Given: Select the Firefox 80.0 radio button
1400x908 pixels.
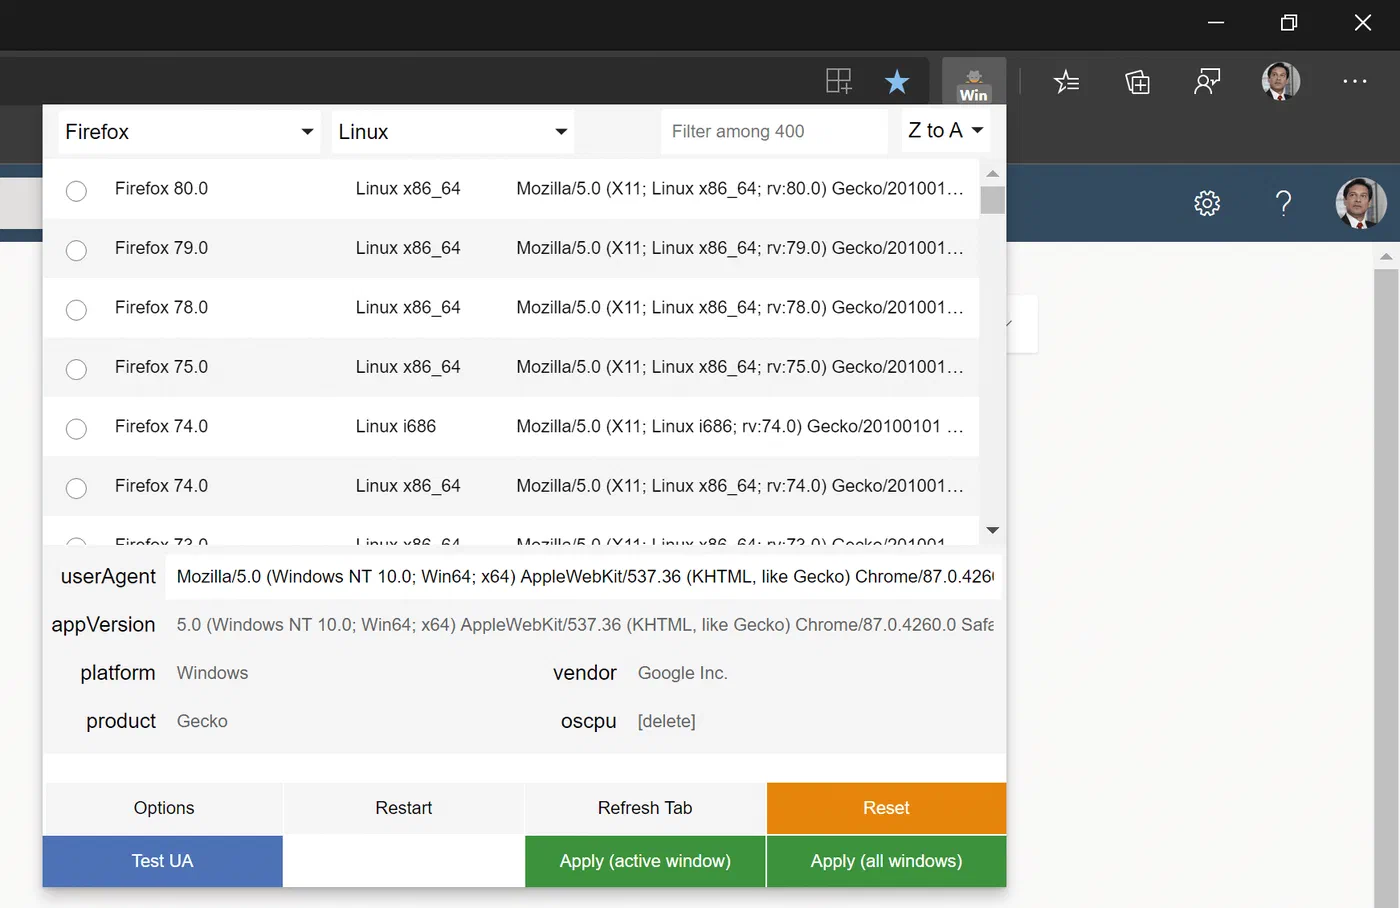Looking at the screenshot, I should [x=76, y=191].
